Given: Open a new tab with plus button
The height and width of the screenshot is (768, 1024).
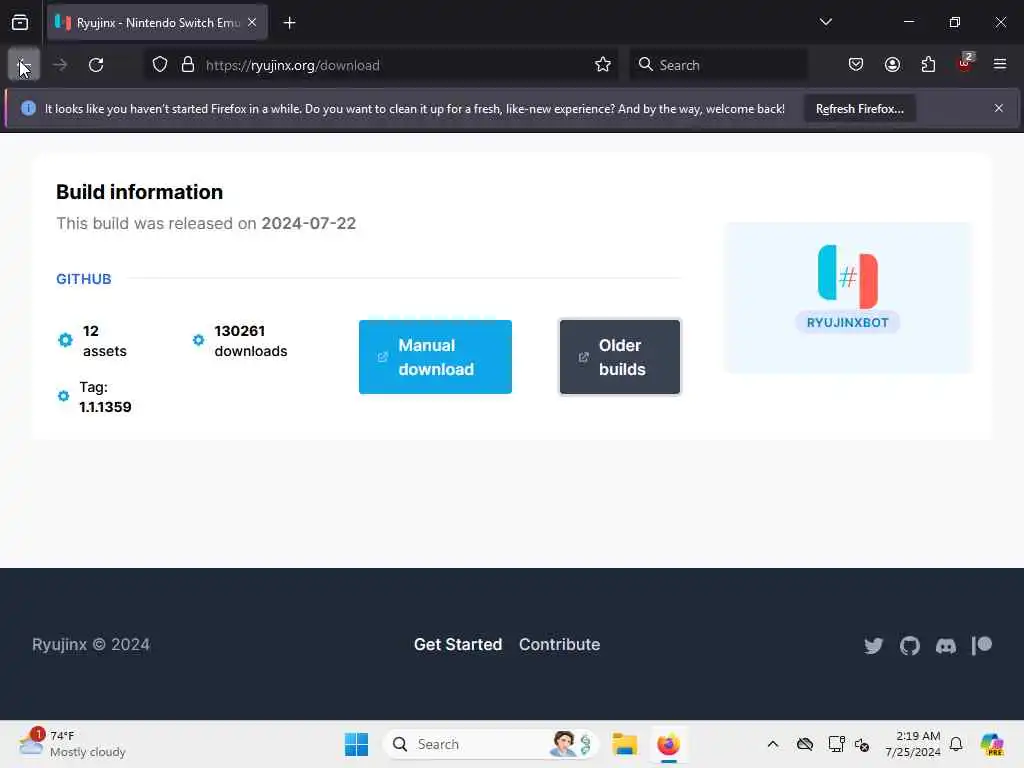Looking at the screenshot, I should (289, 23).
